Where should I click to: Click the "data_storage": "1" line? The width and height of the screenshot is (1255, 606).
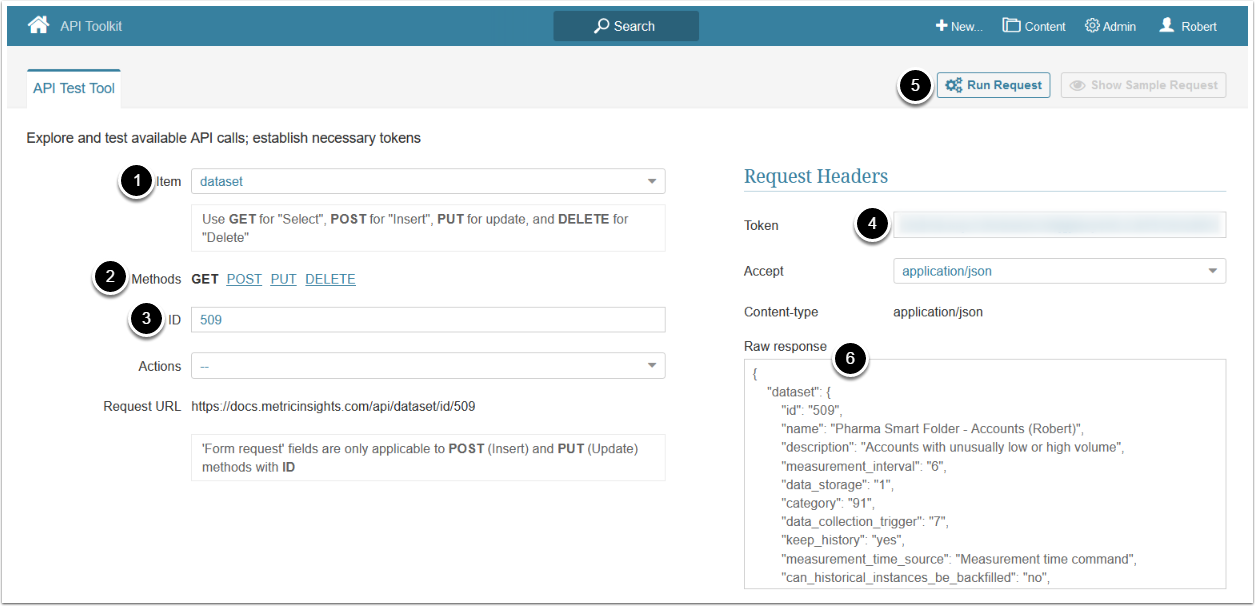[837, 485]
